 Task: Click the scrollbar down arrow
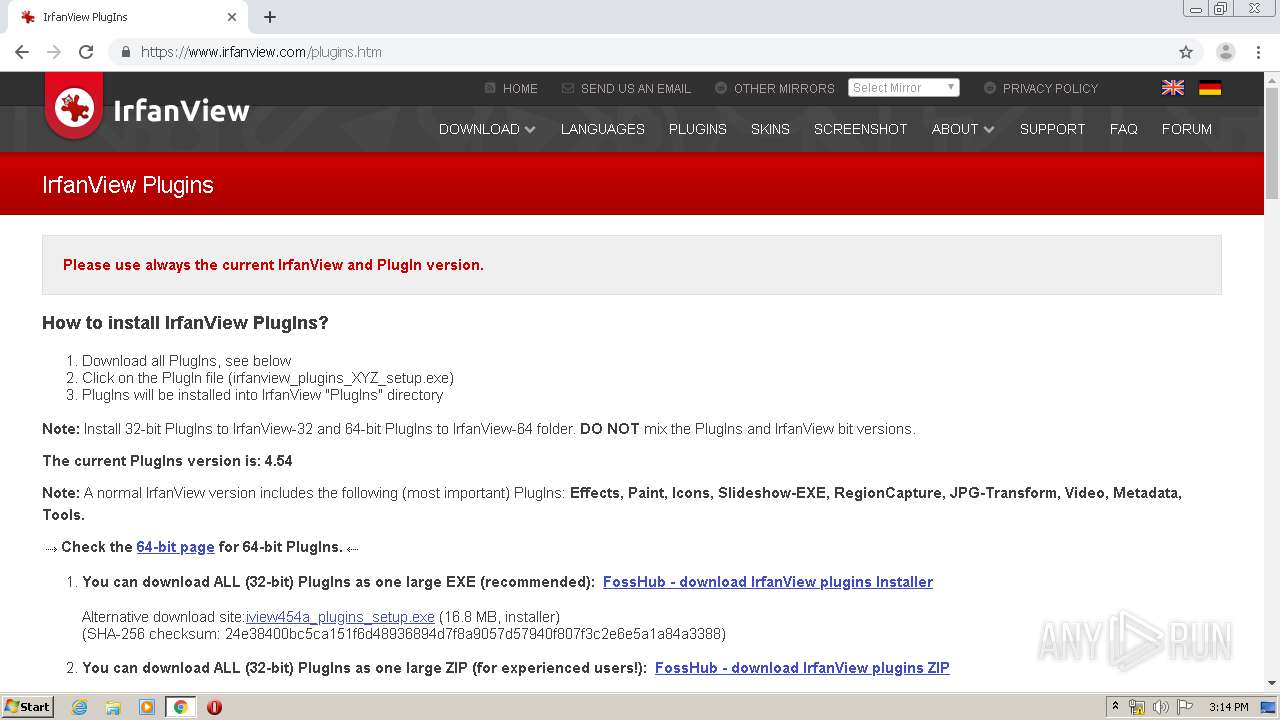coord(1272,684)
